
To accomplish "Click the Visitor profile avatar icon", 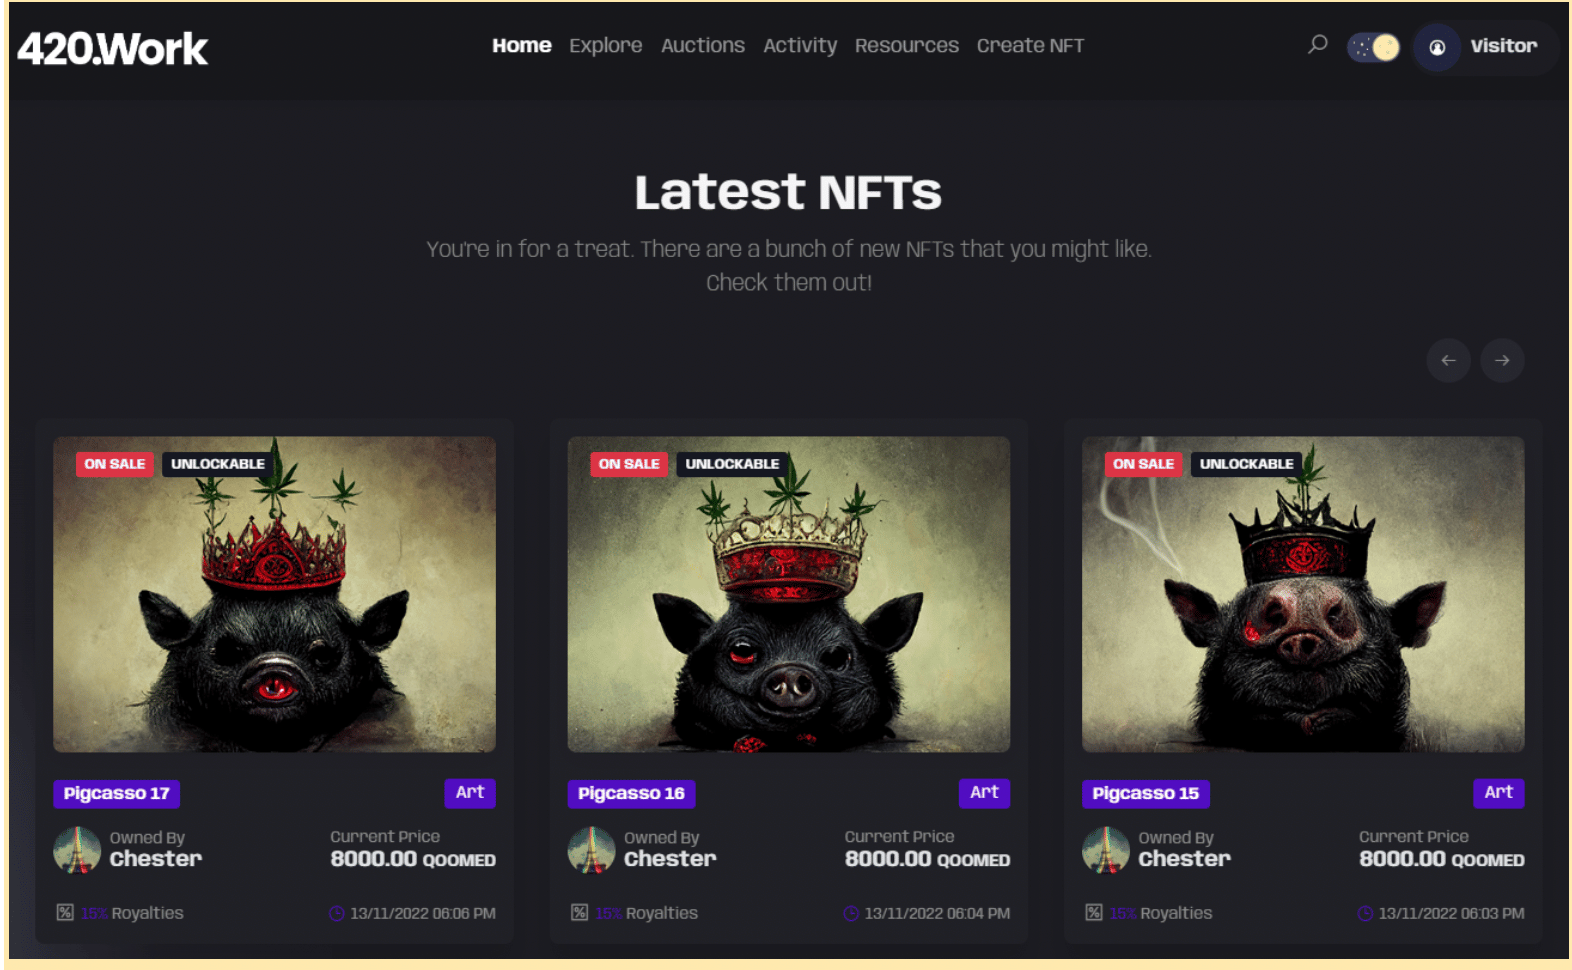I will [1437, 47].
